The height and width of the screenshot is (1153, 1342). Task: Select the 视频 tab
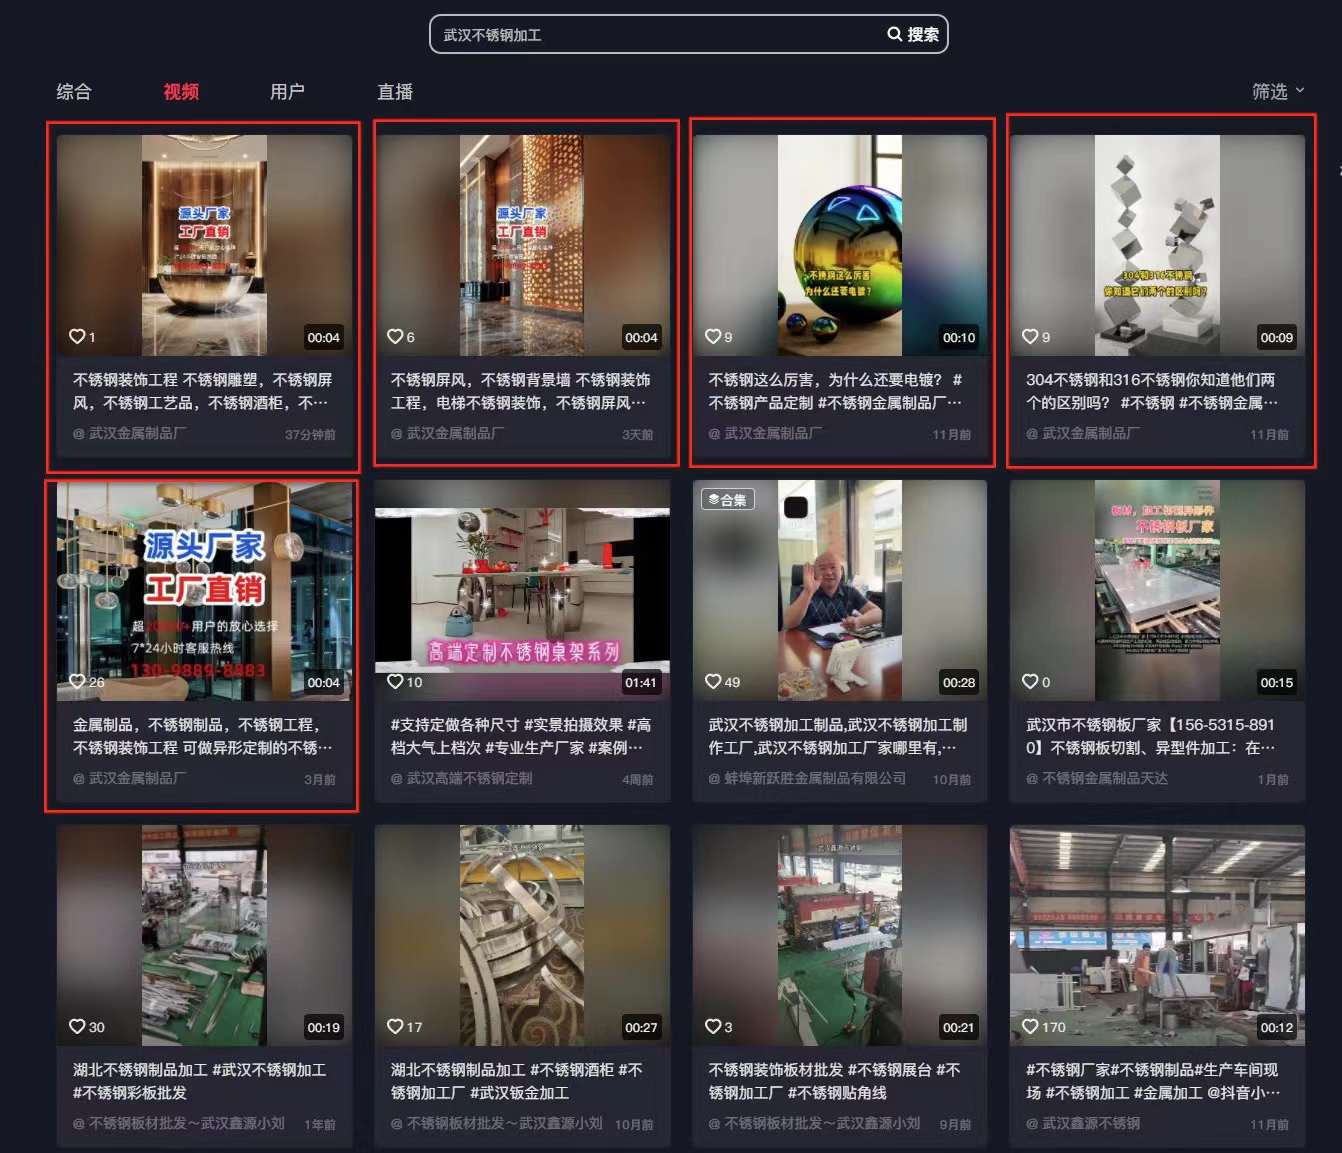click(x=181, y=92)
